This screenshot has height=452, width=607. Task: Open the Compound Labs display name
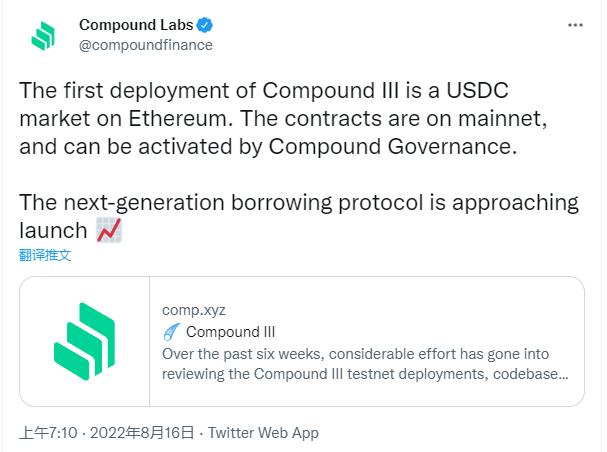click(135, 25)
